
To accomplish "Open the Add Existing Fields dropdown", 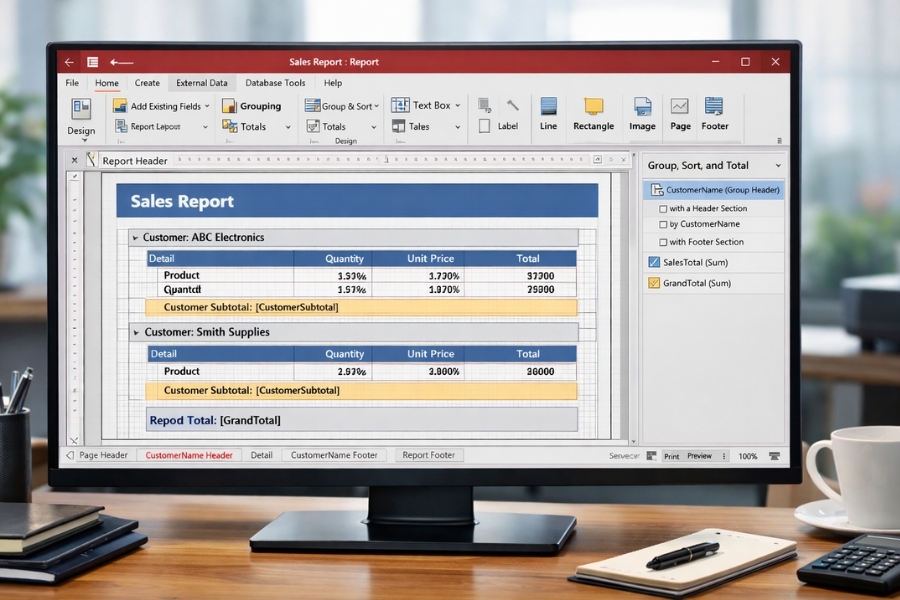I will click(x=207, y=106).
